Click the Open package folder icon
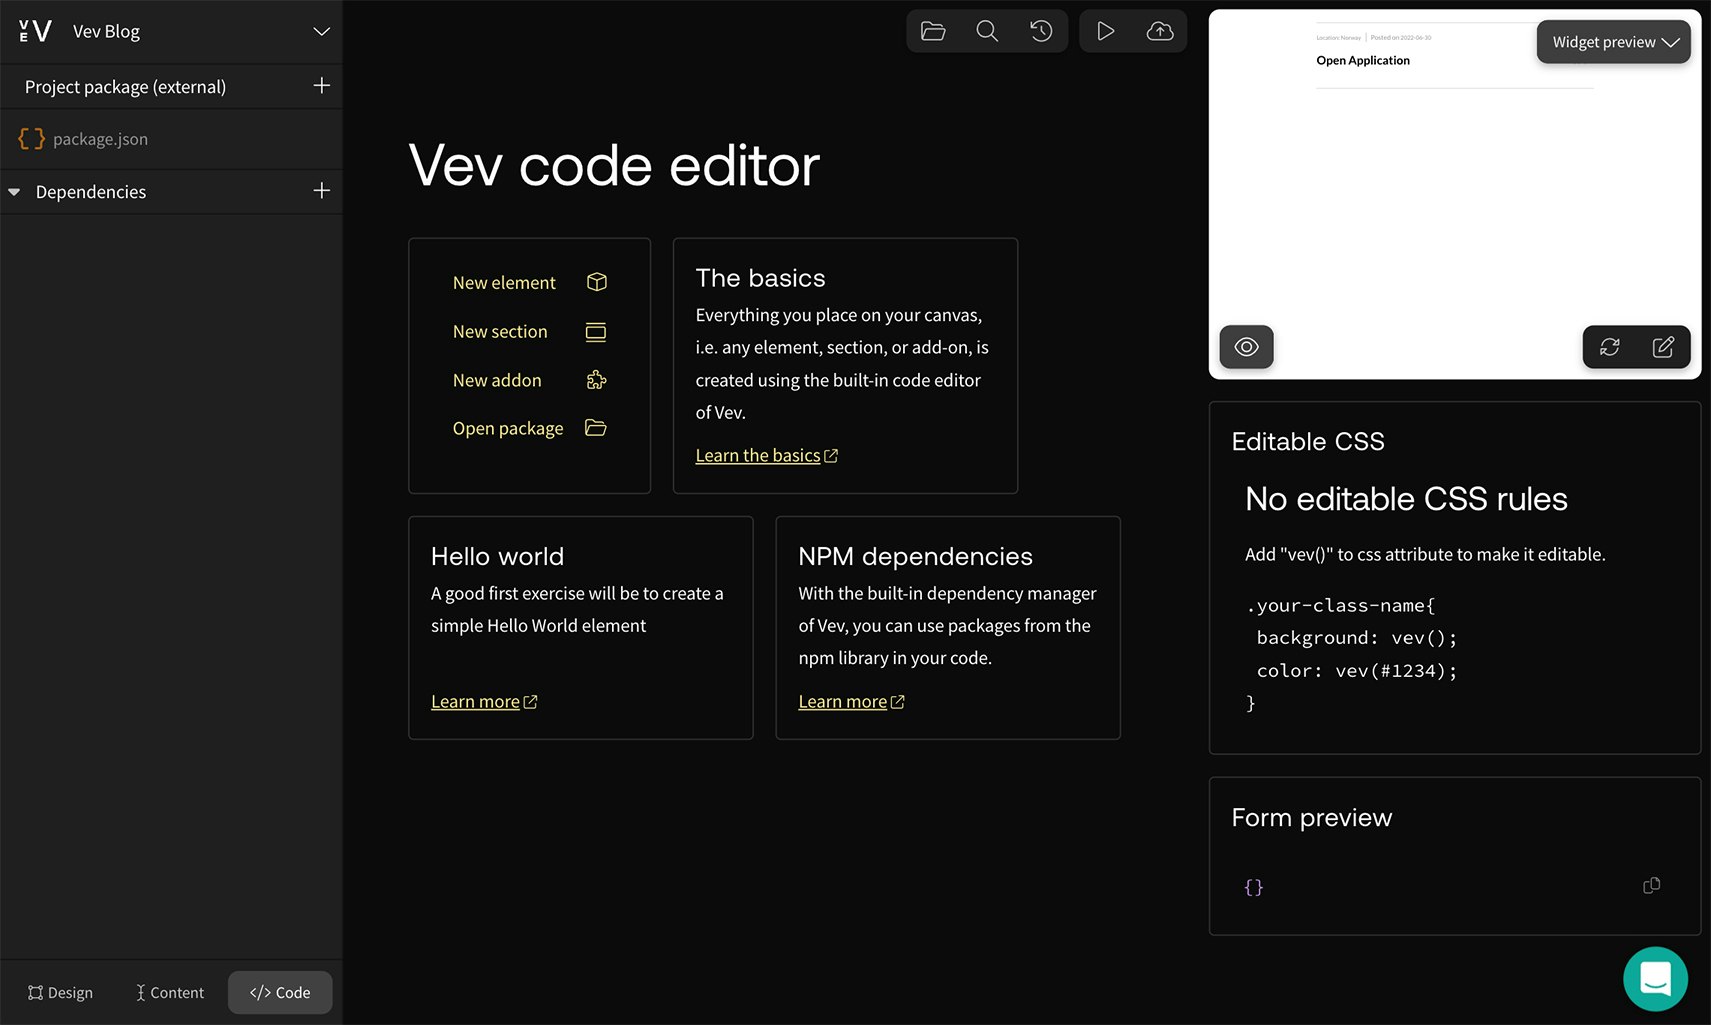This screenshot has width=1711, height=1025. (596, 428)
